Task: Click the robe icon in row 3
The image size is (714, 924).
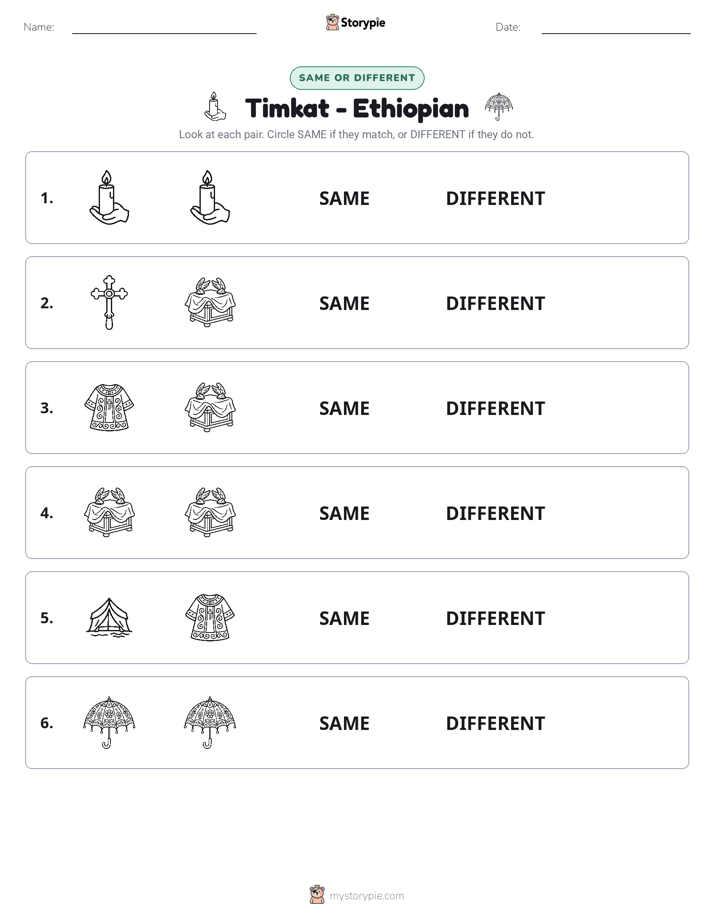Action: pyautogui.click(x=109, y=407)
